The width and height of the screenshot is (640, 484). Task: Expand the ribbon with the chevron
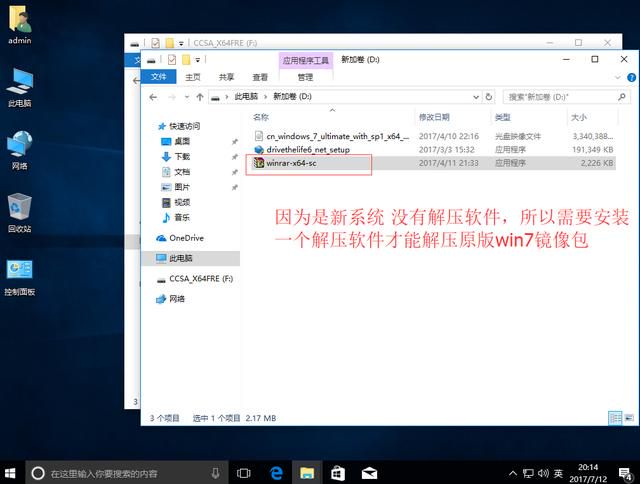[618, 77]
